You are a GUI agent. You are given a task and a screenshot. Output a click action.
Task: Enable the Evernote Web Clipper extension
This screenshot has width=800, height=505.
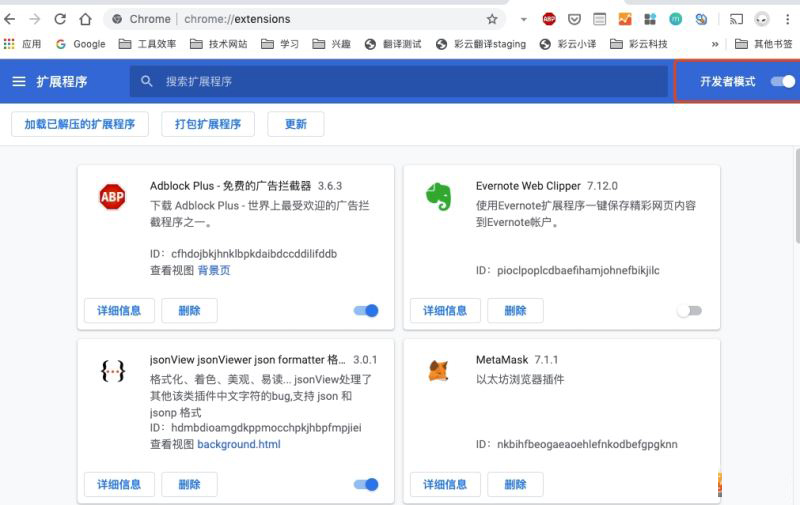coord(689,311)
